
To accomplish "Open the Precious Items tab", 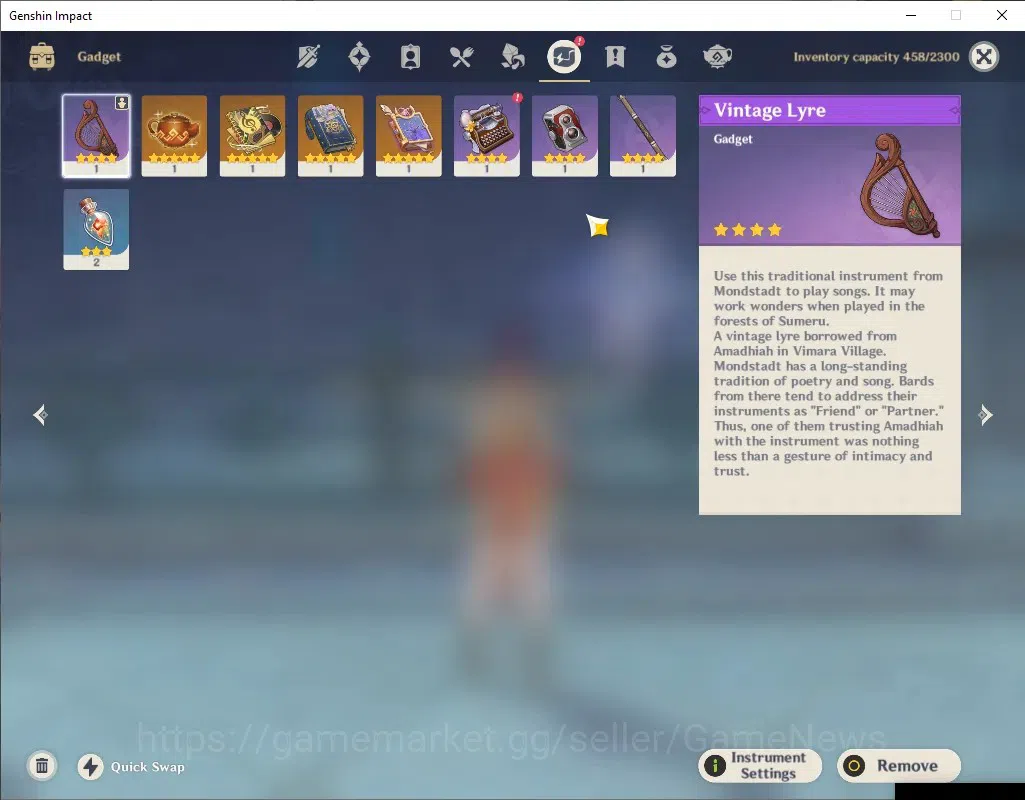I will 666,57.
